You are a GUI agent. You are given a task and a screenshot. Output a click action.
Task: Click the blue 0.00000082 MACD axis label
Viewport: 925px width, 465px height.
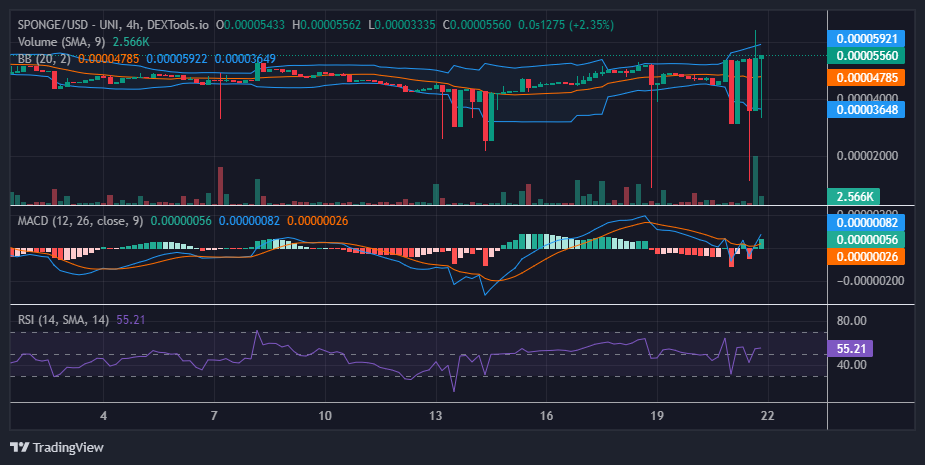(x=866, y=222)
